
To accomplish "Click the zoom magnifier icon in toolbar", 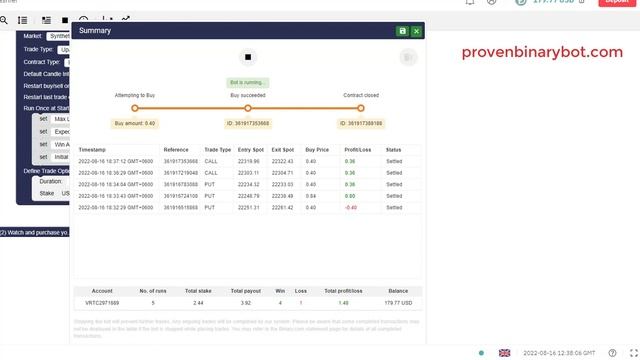I will [x=4, y=20].
